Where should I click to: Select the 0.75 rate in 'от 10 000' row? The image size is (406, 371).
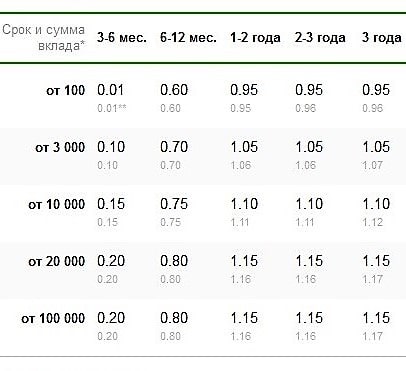(174, 204)
